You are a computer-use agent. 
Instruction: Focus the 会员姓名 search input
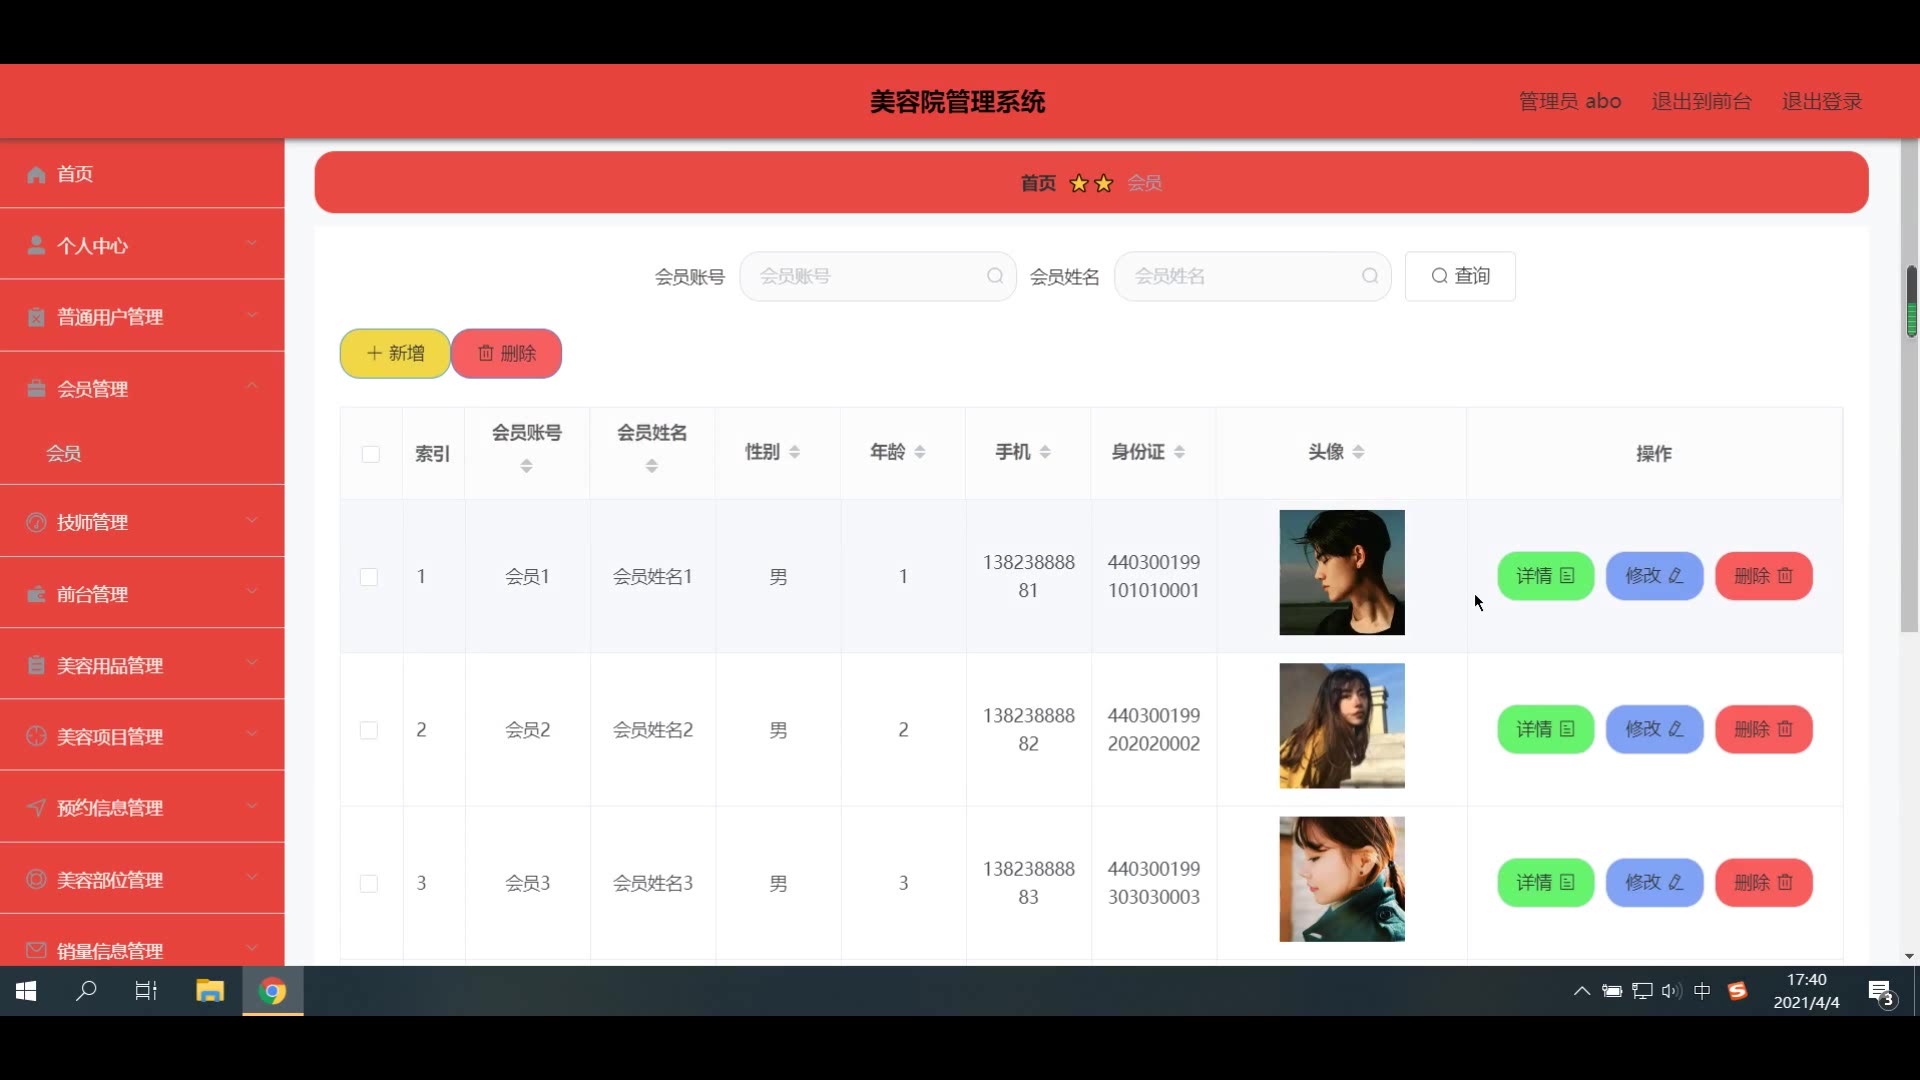pos(1252,276)
